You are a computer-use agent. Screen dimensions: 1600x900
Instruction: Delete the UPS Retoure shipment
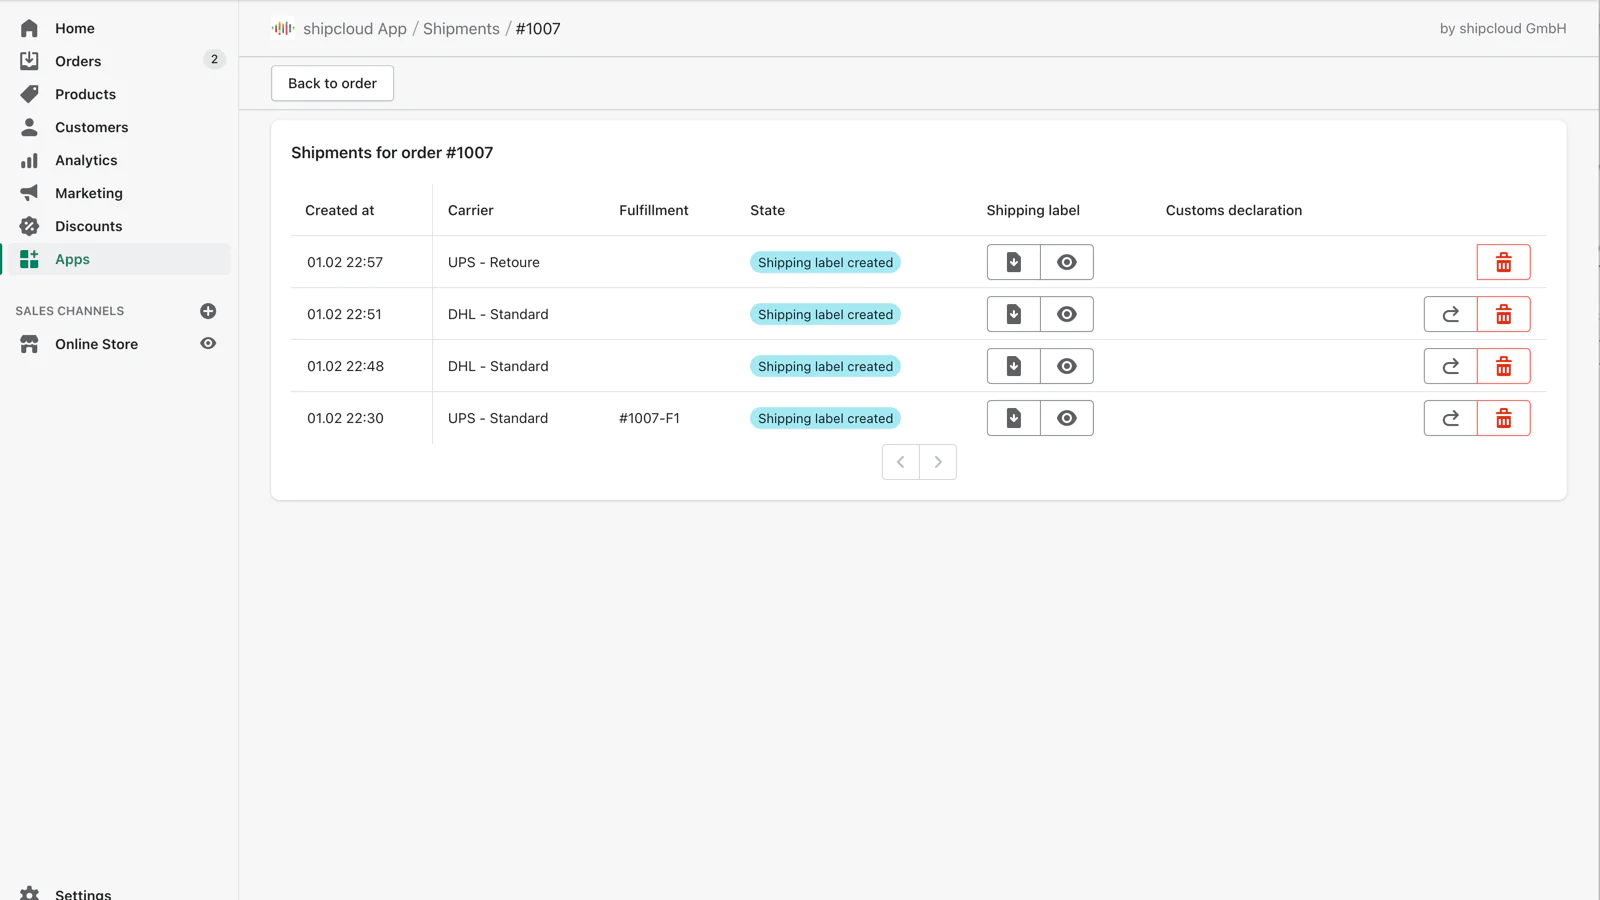coord(1503,262)
